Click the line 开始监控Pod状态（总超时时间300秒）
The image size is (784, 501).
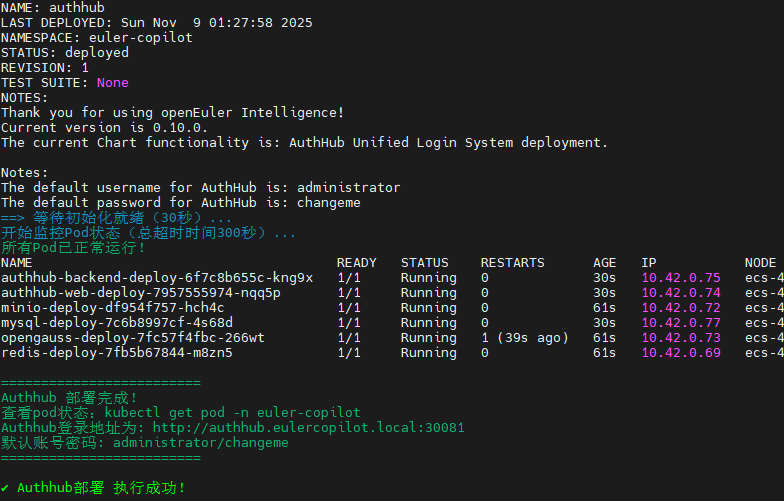coord(148,233)
